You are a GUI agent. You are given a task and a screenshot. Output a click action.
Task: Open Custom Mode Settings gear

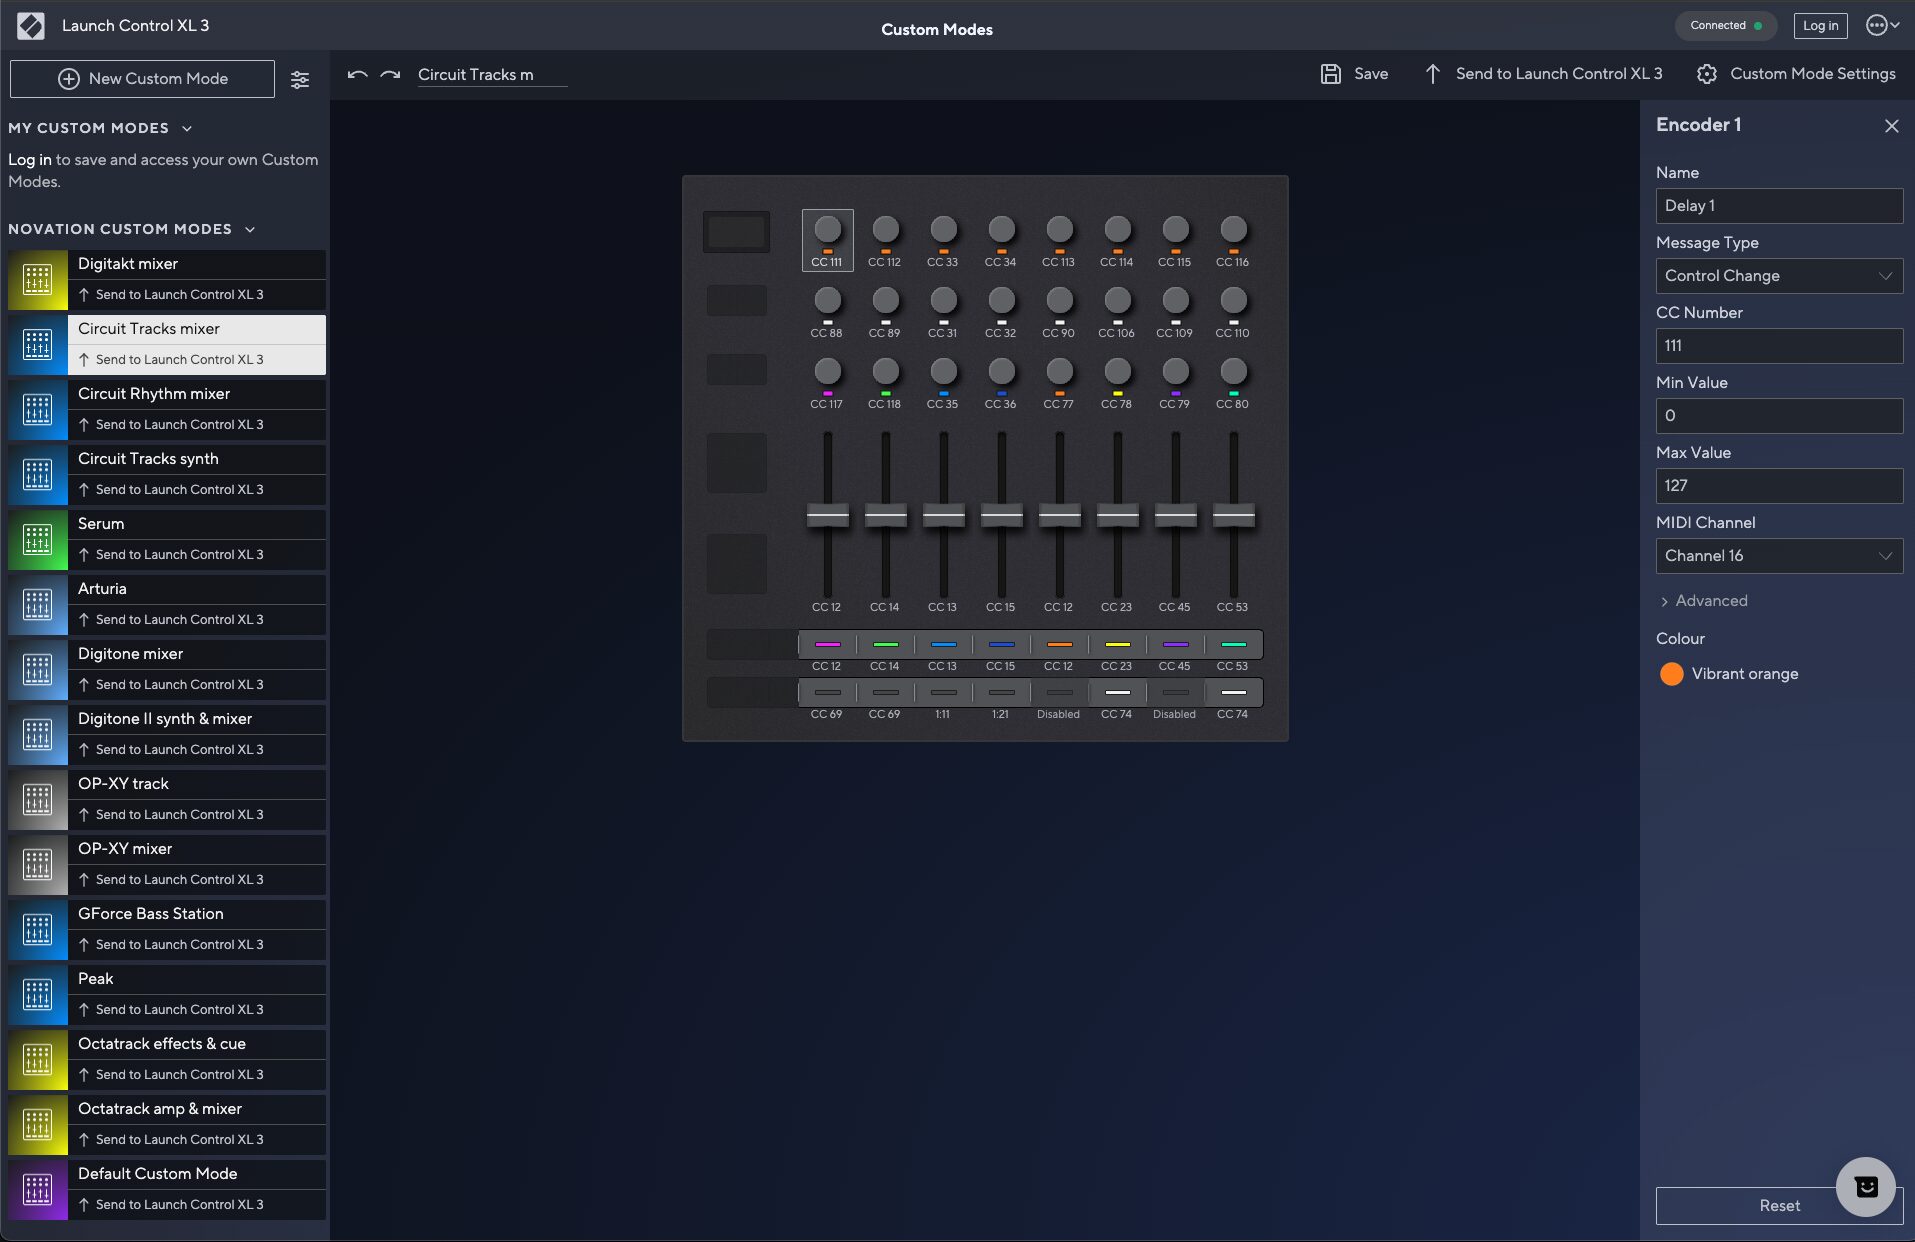coord(1707,74)
